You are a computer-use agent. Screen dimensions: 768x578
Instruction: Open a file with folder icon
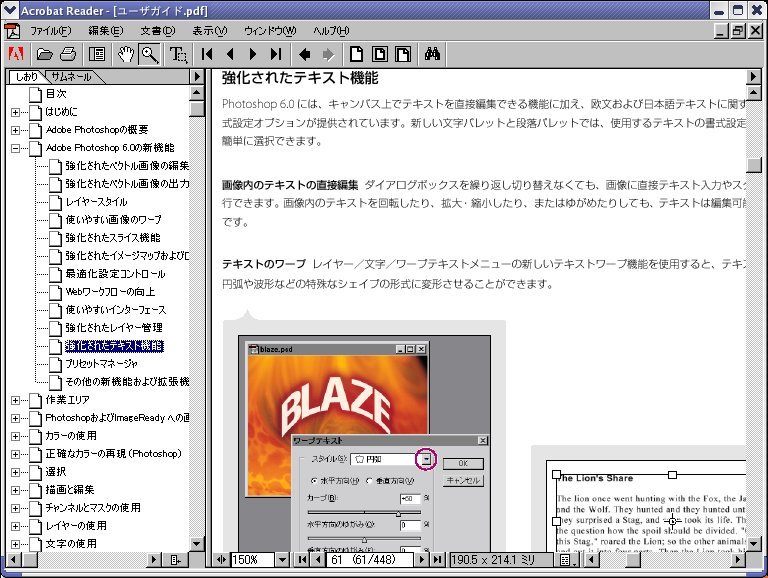(45, 54)
